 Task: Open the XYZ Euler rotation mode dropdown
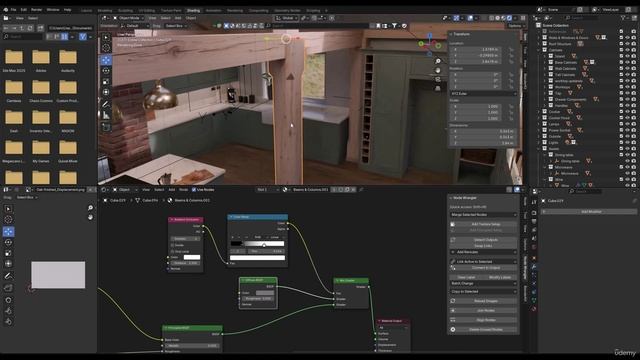pos(483,93)
